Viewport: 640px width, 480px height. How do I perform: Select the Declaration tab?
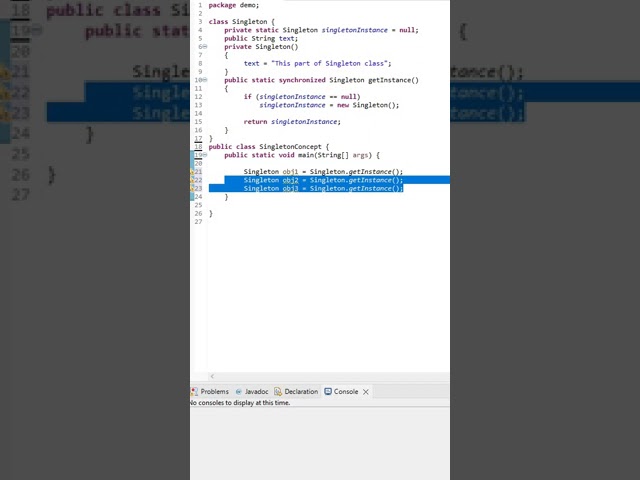coord(296,391)
